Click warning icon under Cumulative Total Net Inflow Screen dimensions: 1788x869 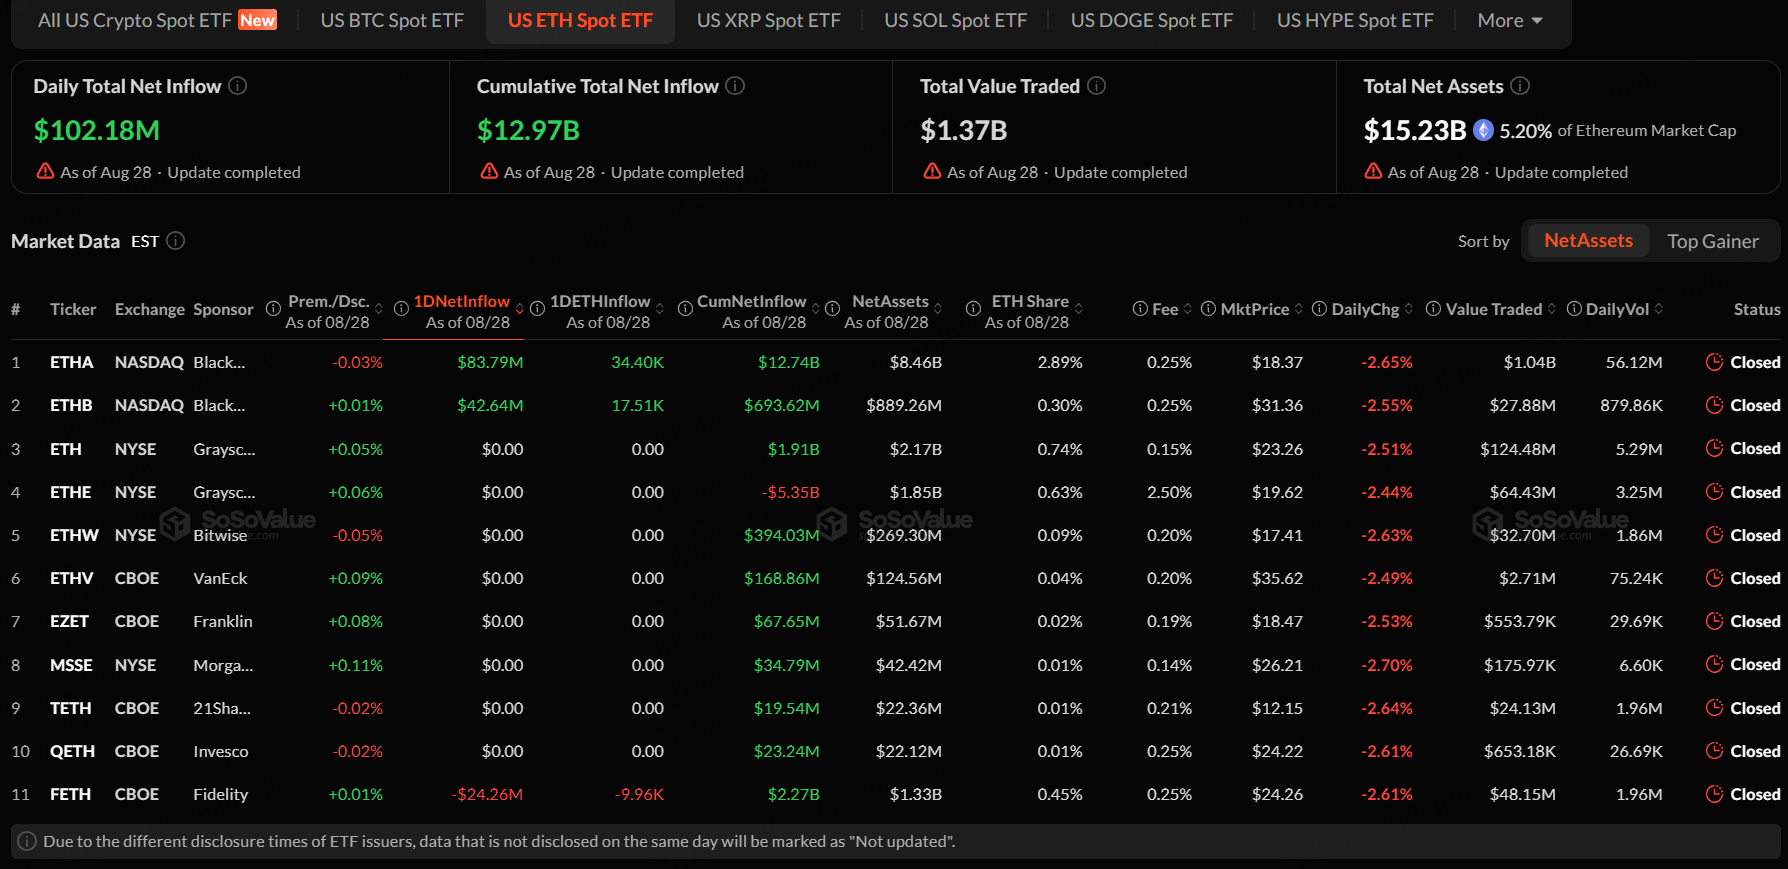(489, 171)
